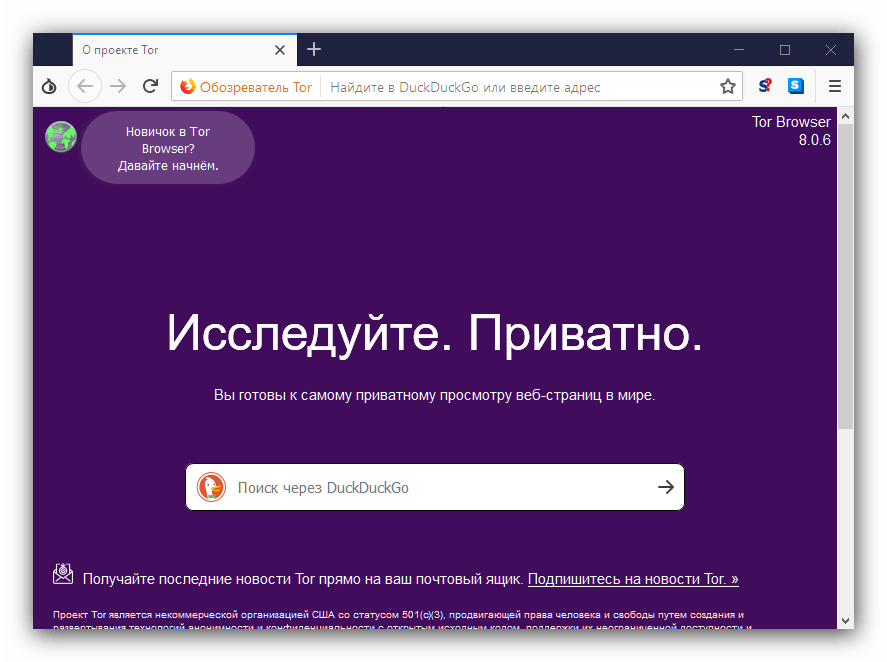Screen dimensions: 887x662
Task: Close the 'О проекте Tor' tab
Action: coord(279,50)
